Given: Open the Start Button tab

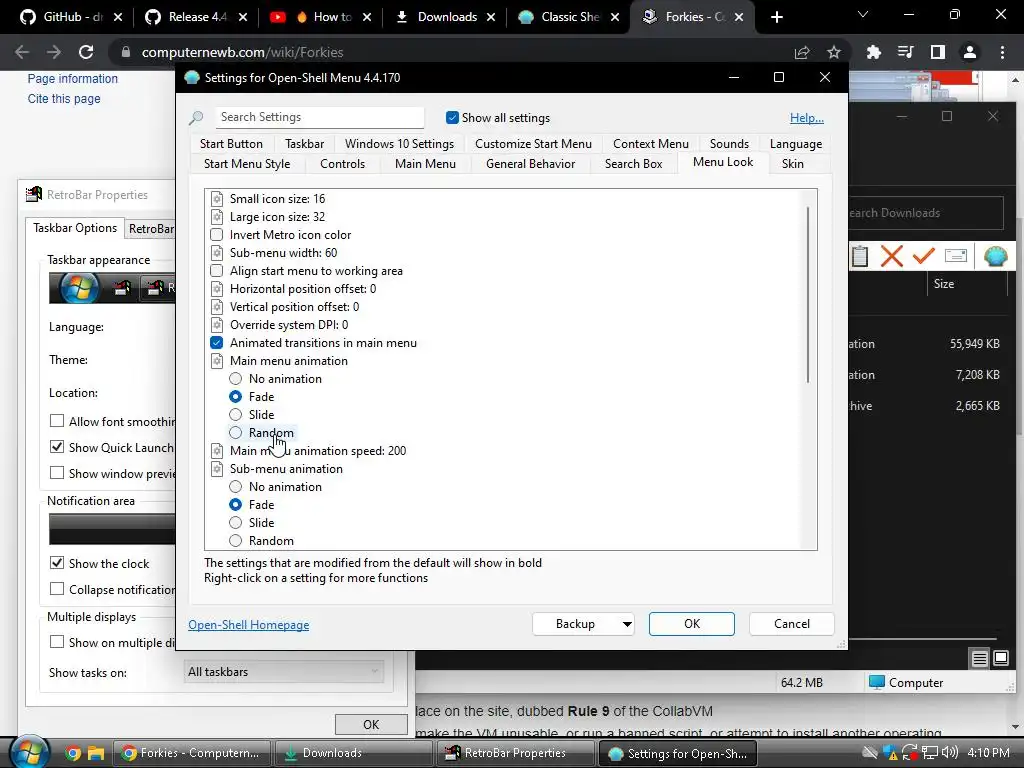Looking at the screenshot, I should tap(231, 144).
